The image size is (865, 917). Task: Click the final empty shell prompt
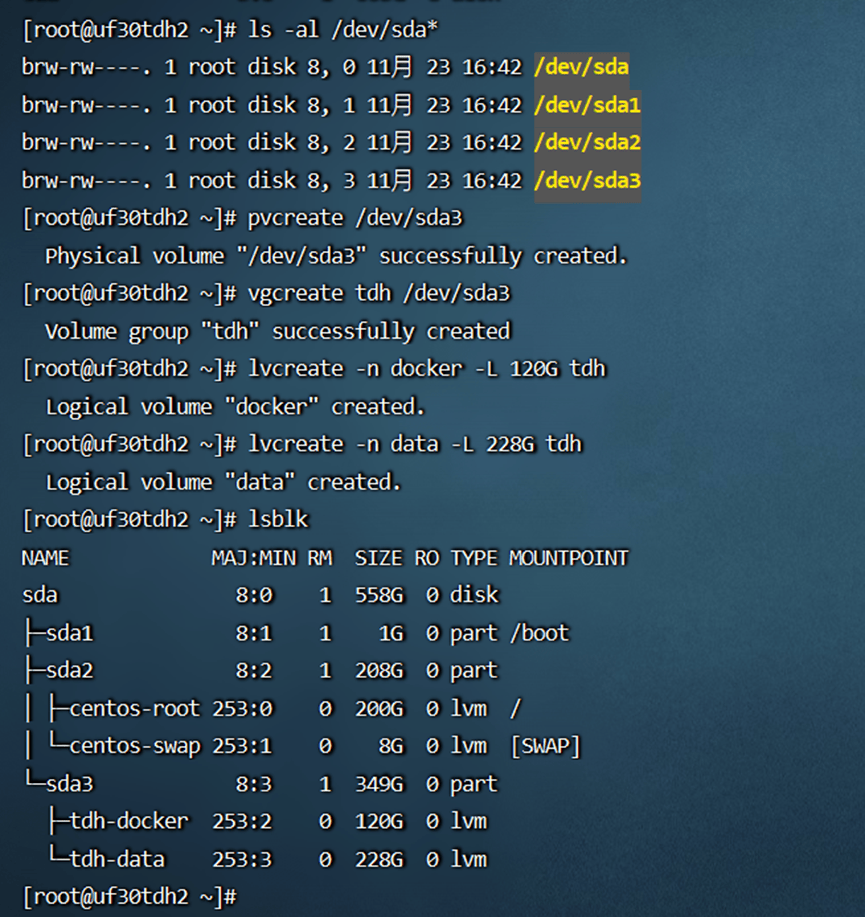point(129,897)
